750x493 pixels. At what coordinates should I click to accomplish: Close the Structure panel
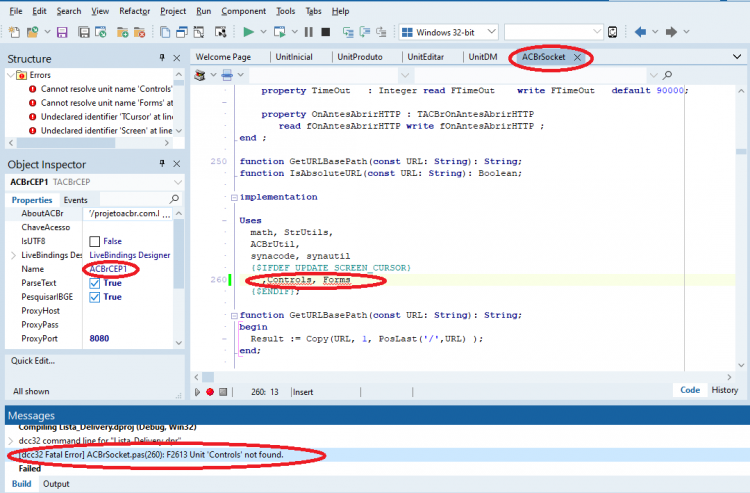176,58
